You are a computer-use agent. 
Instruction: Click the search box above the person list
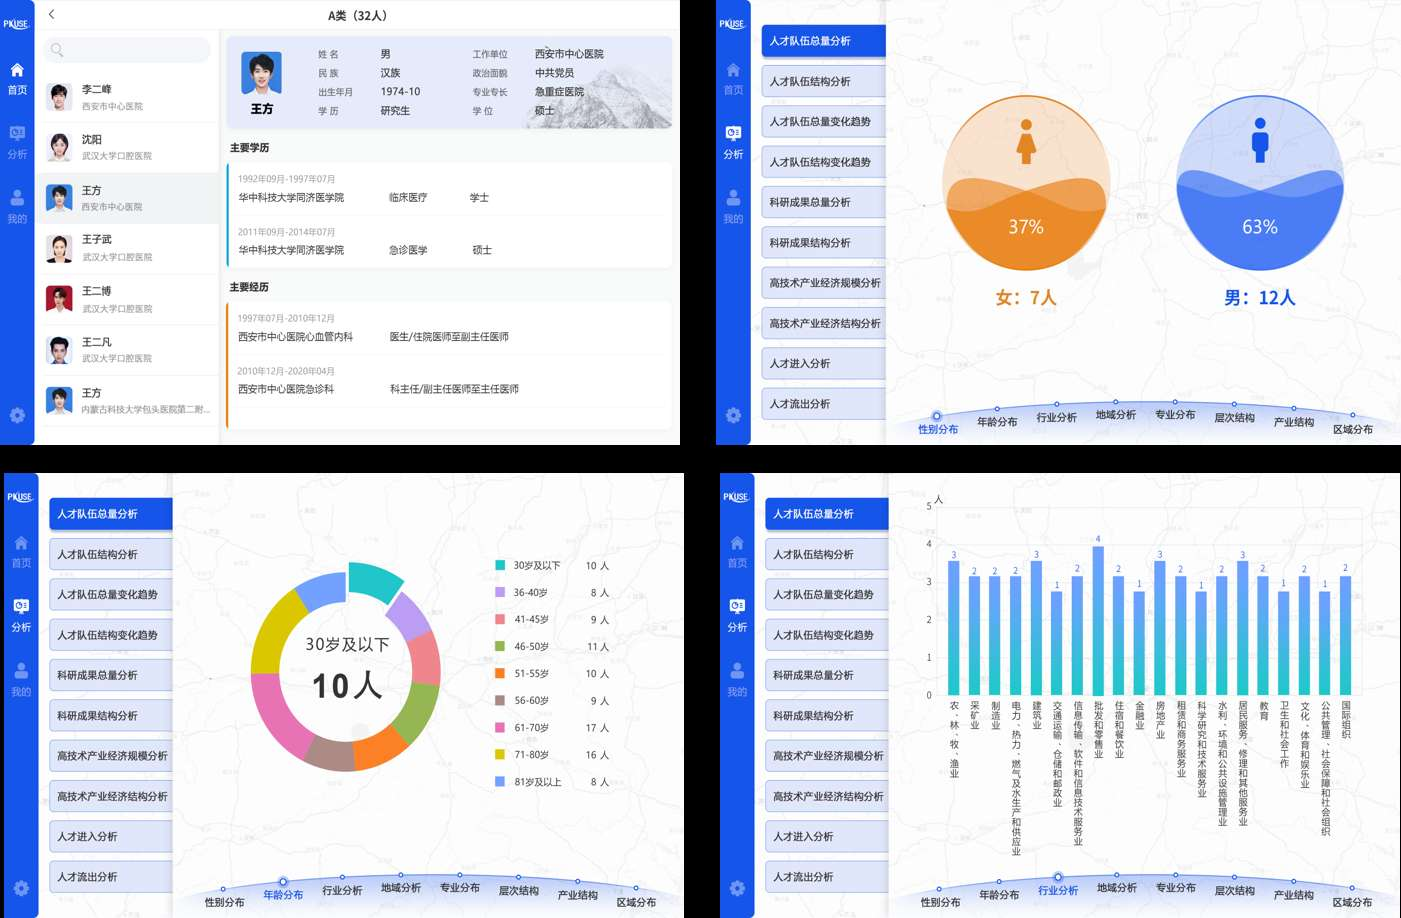127,50
